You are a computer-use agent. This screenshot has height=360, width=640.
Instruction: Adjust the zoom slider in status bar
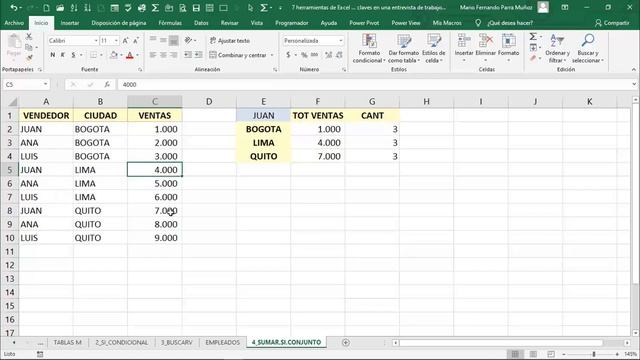pyautogui.click(x=594, y=354)
